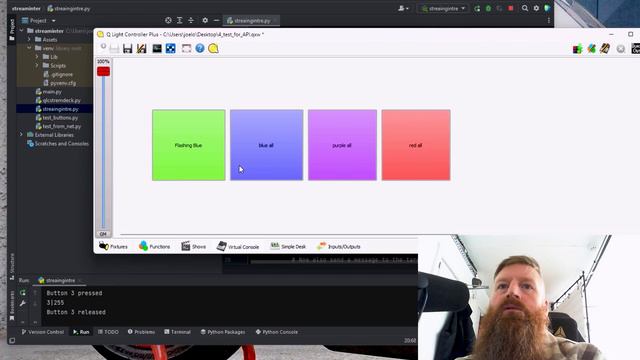Collapse the streaminter root folder
The height and width of the screenshot is (360, 640).
tap(22, 31)
